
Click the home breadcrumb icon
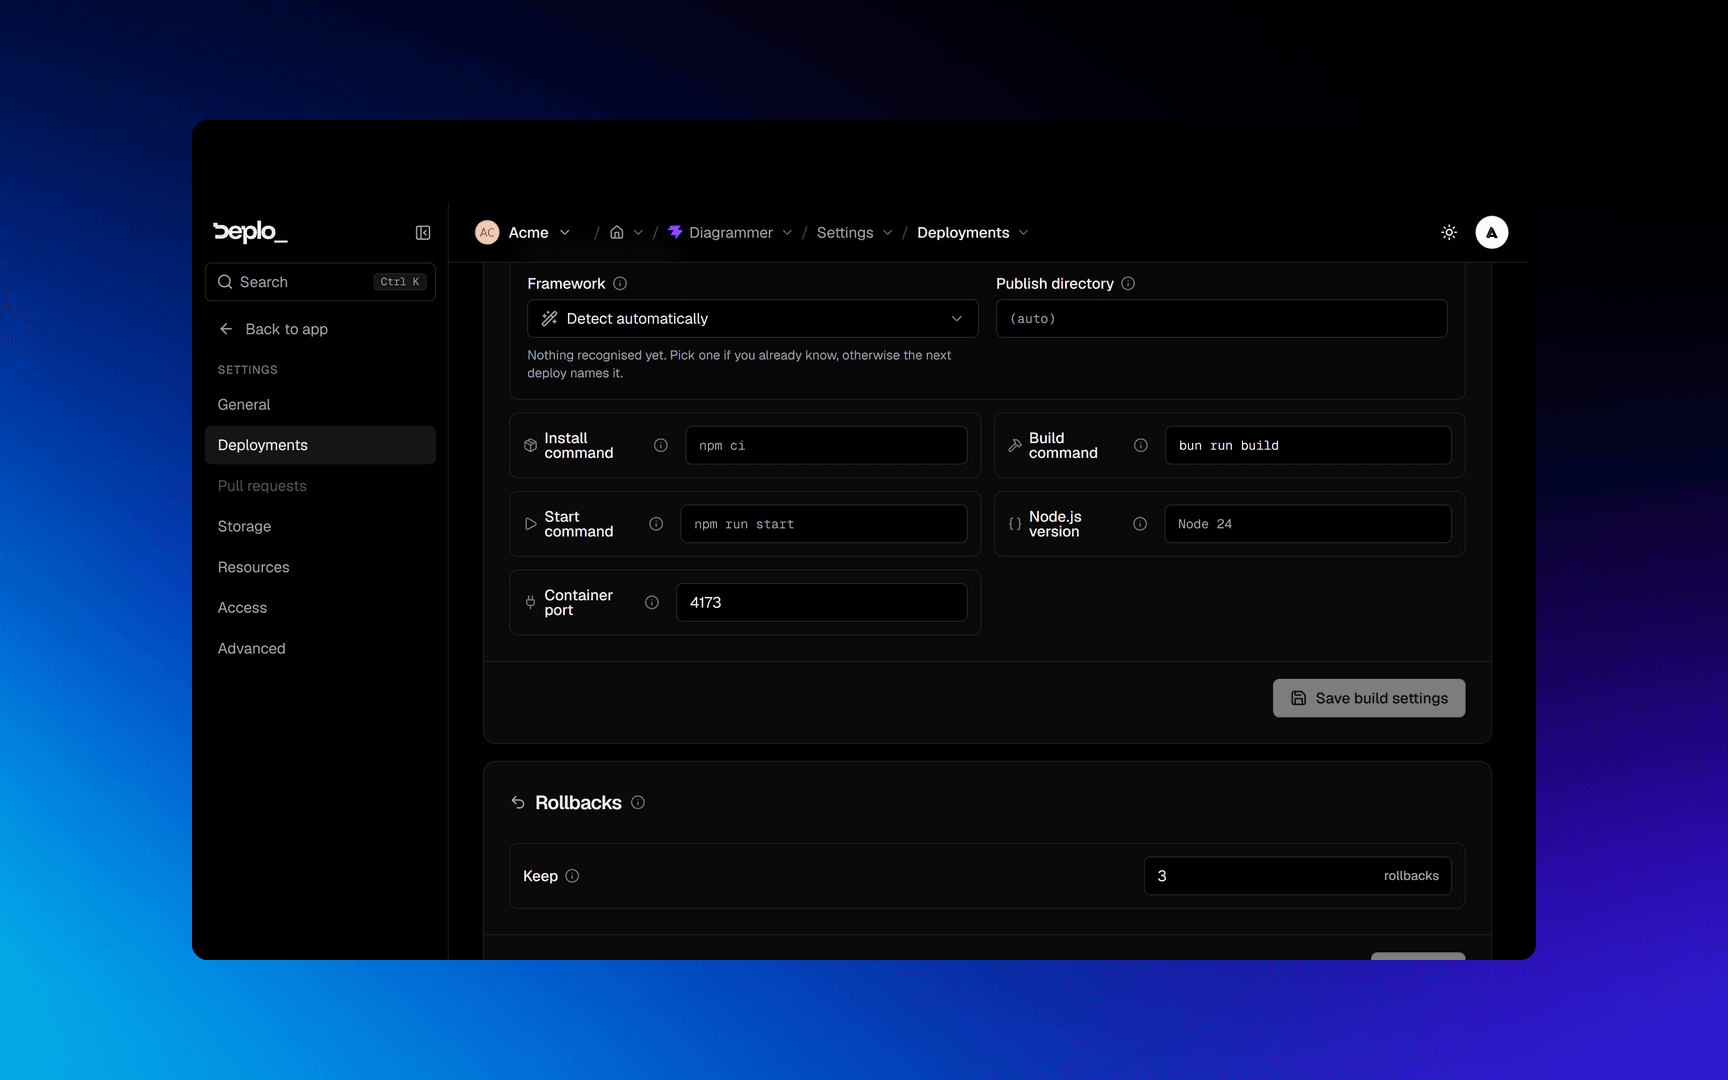pos(617,232)
